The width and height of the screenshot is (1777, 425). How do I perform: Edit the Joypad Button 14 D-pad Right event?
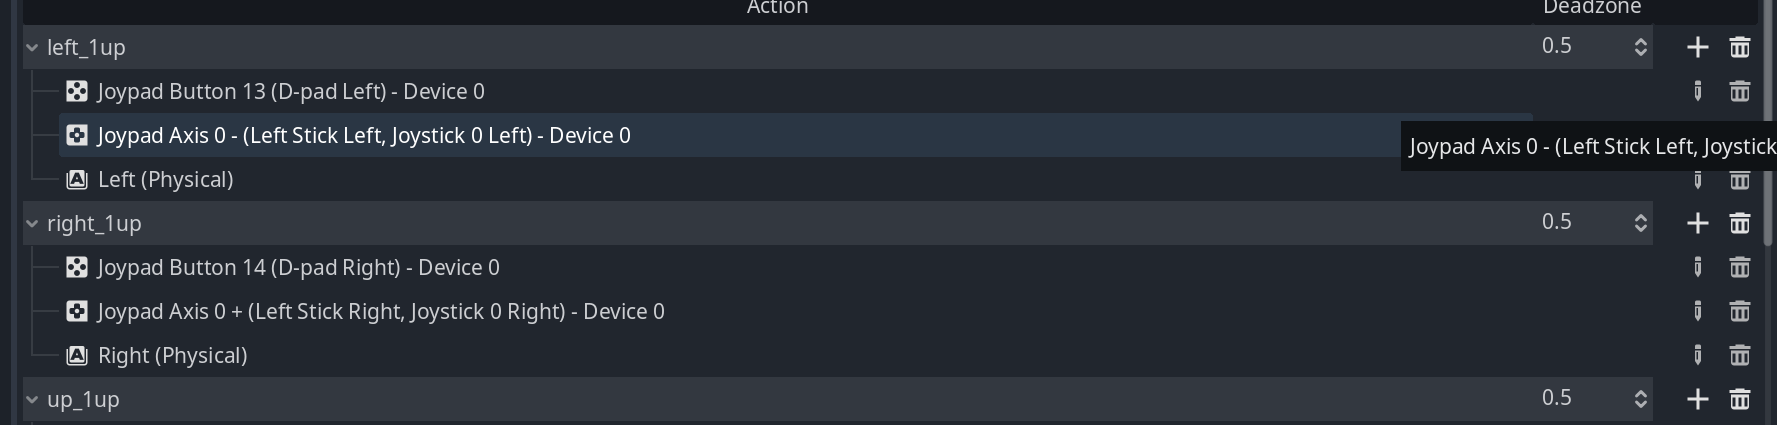pyautogui.click(x=1697, y=267)
